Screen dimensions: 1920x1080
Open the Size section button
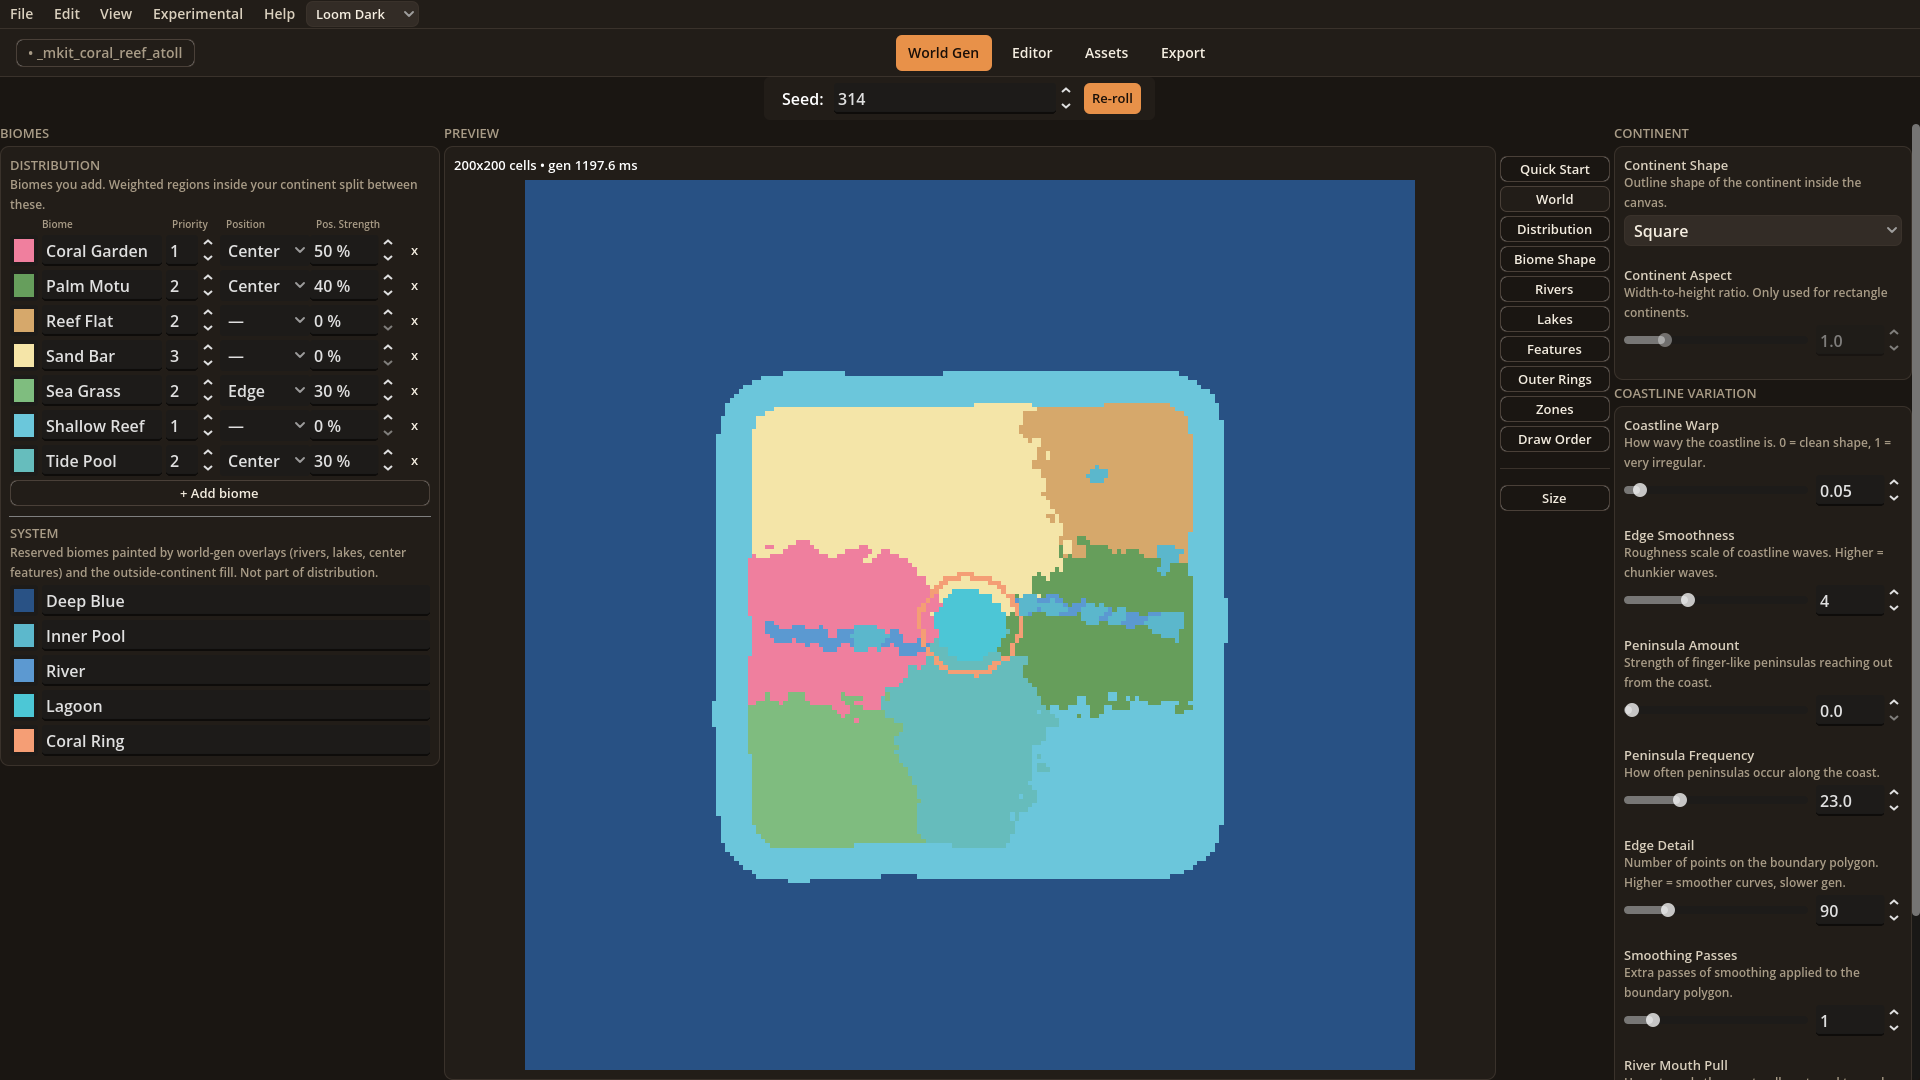click(1554, 498)
